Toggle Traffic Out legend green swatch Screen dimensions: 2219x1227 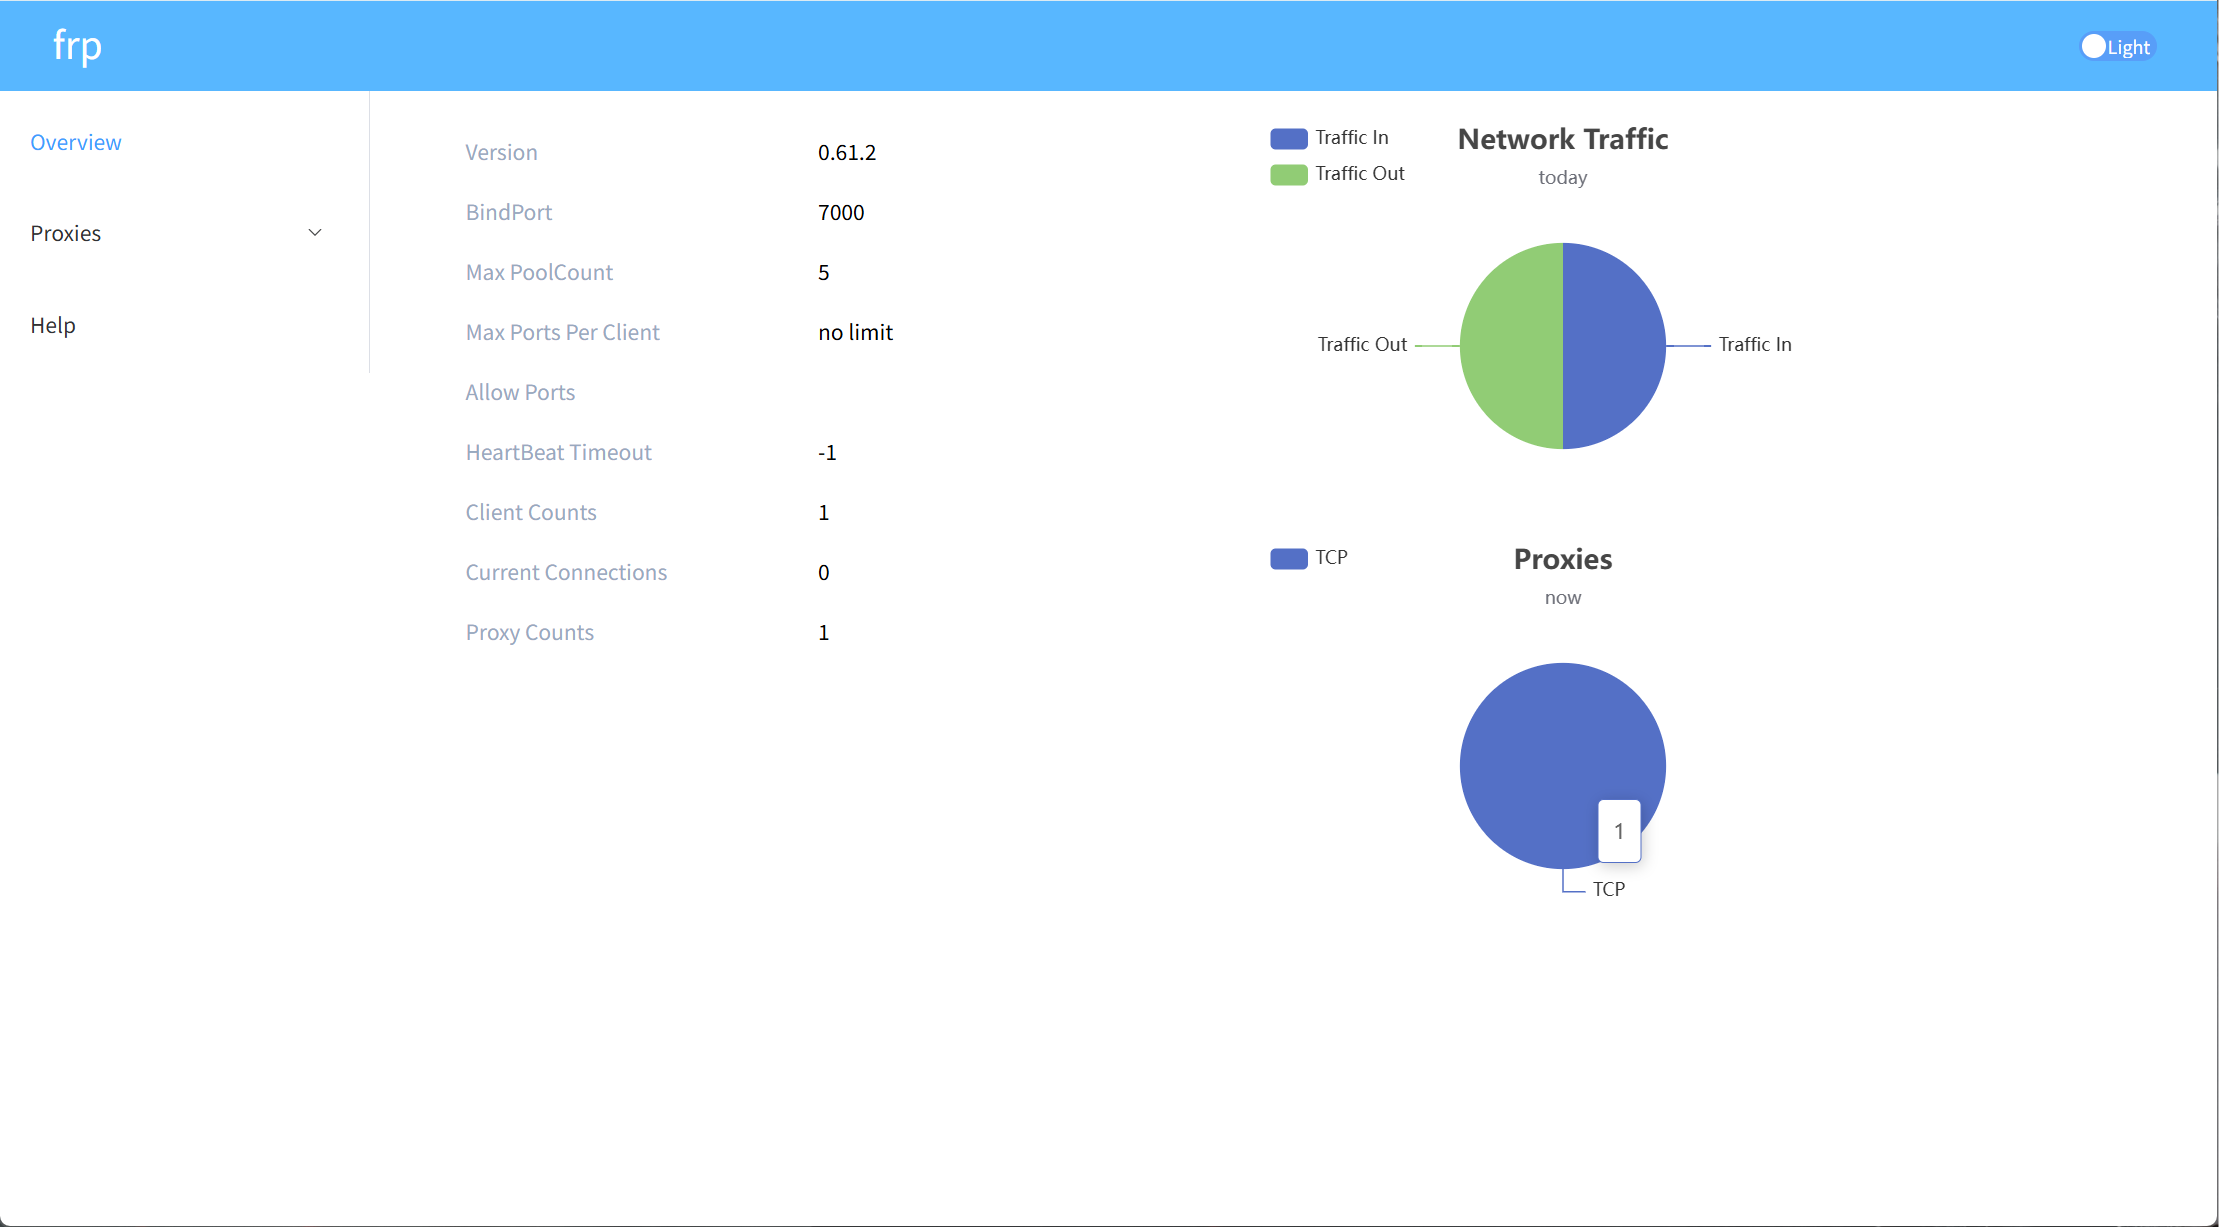[1288, 174]
